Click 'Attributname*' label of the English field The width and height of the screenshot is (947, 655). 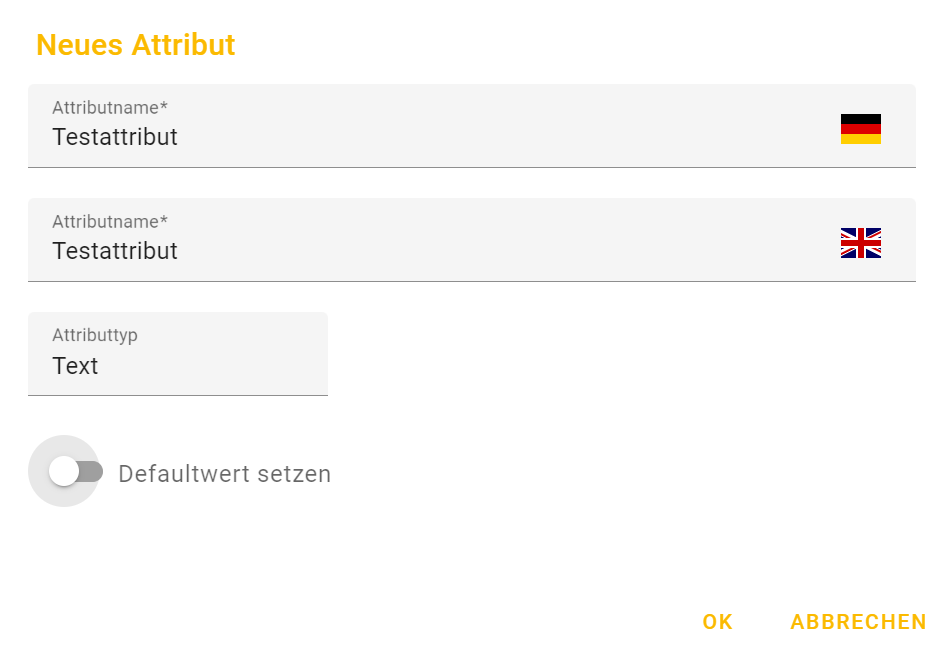(110, 221)
